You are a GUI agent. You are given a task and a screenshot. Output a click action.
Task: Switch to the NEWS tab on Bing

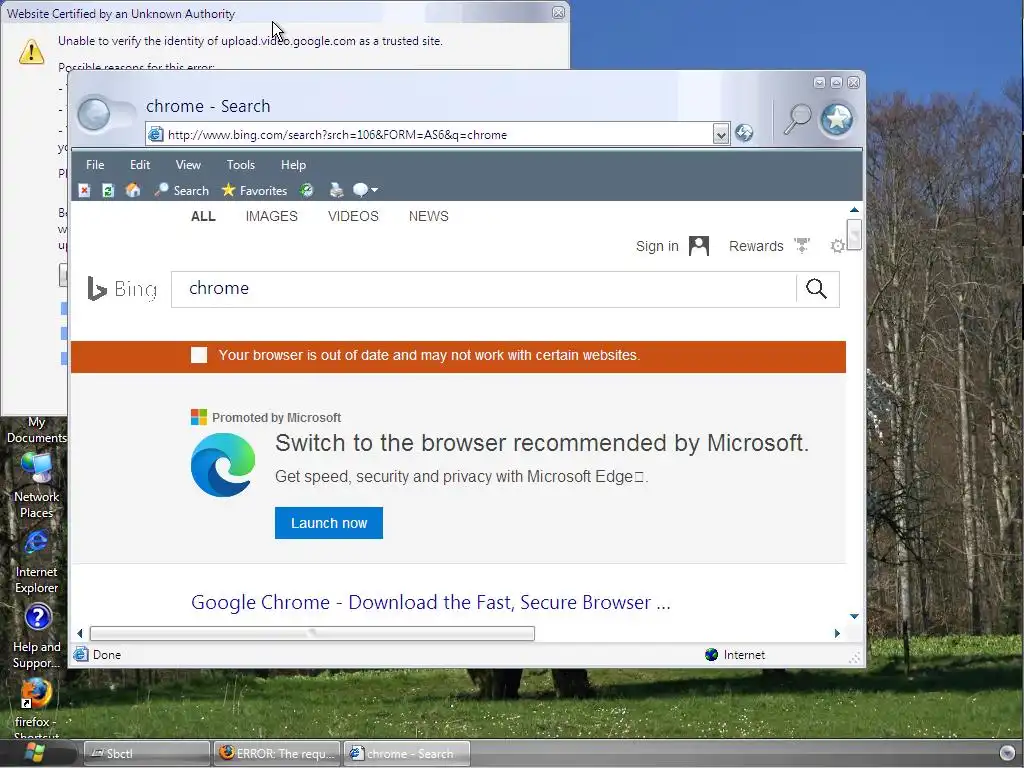[x=428, y=216]
